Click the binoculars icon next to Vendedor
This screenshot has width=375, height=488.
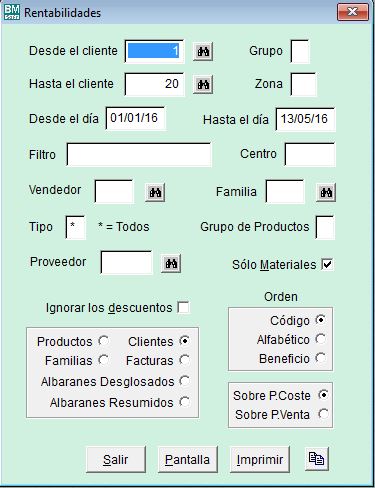[155, 192]
